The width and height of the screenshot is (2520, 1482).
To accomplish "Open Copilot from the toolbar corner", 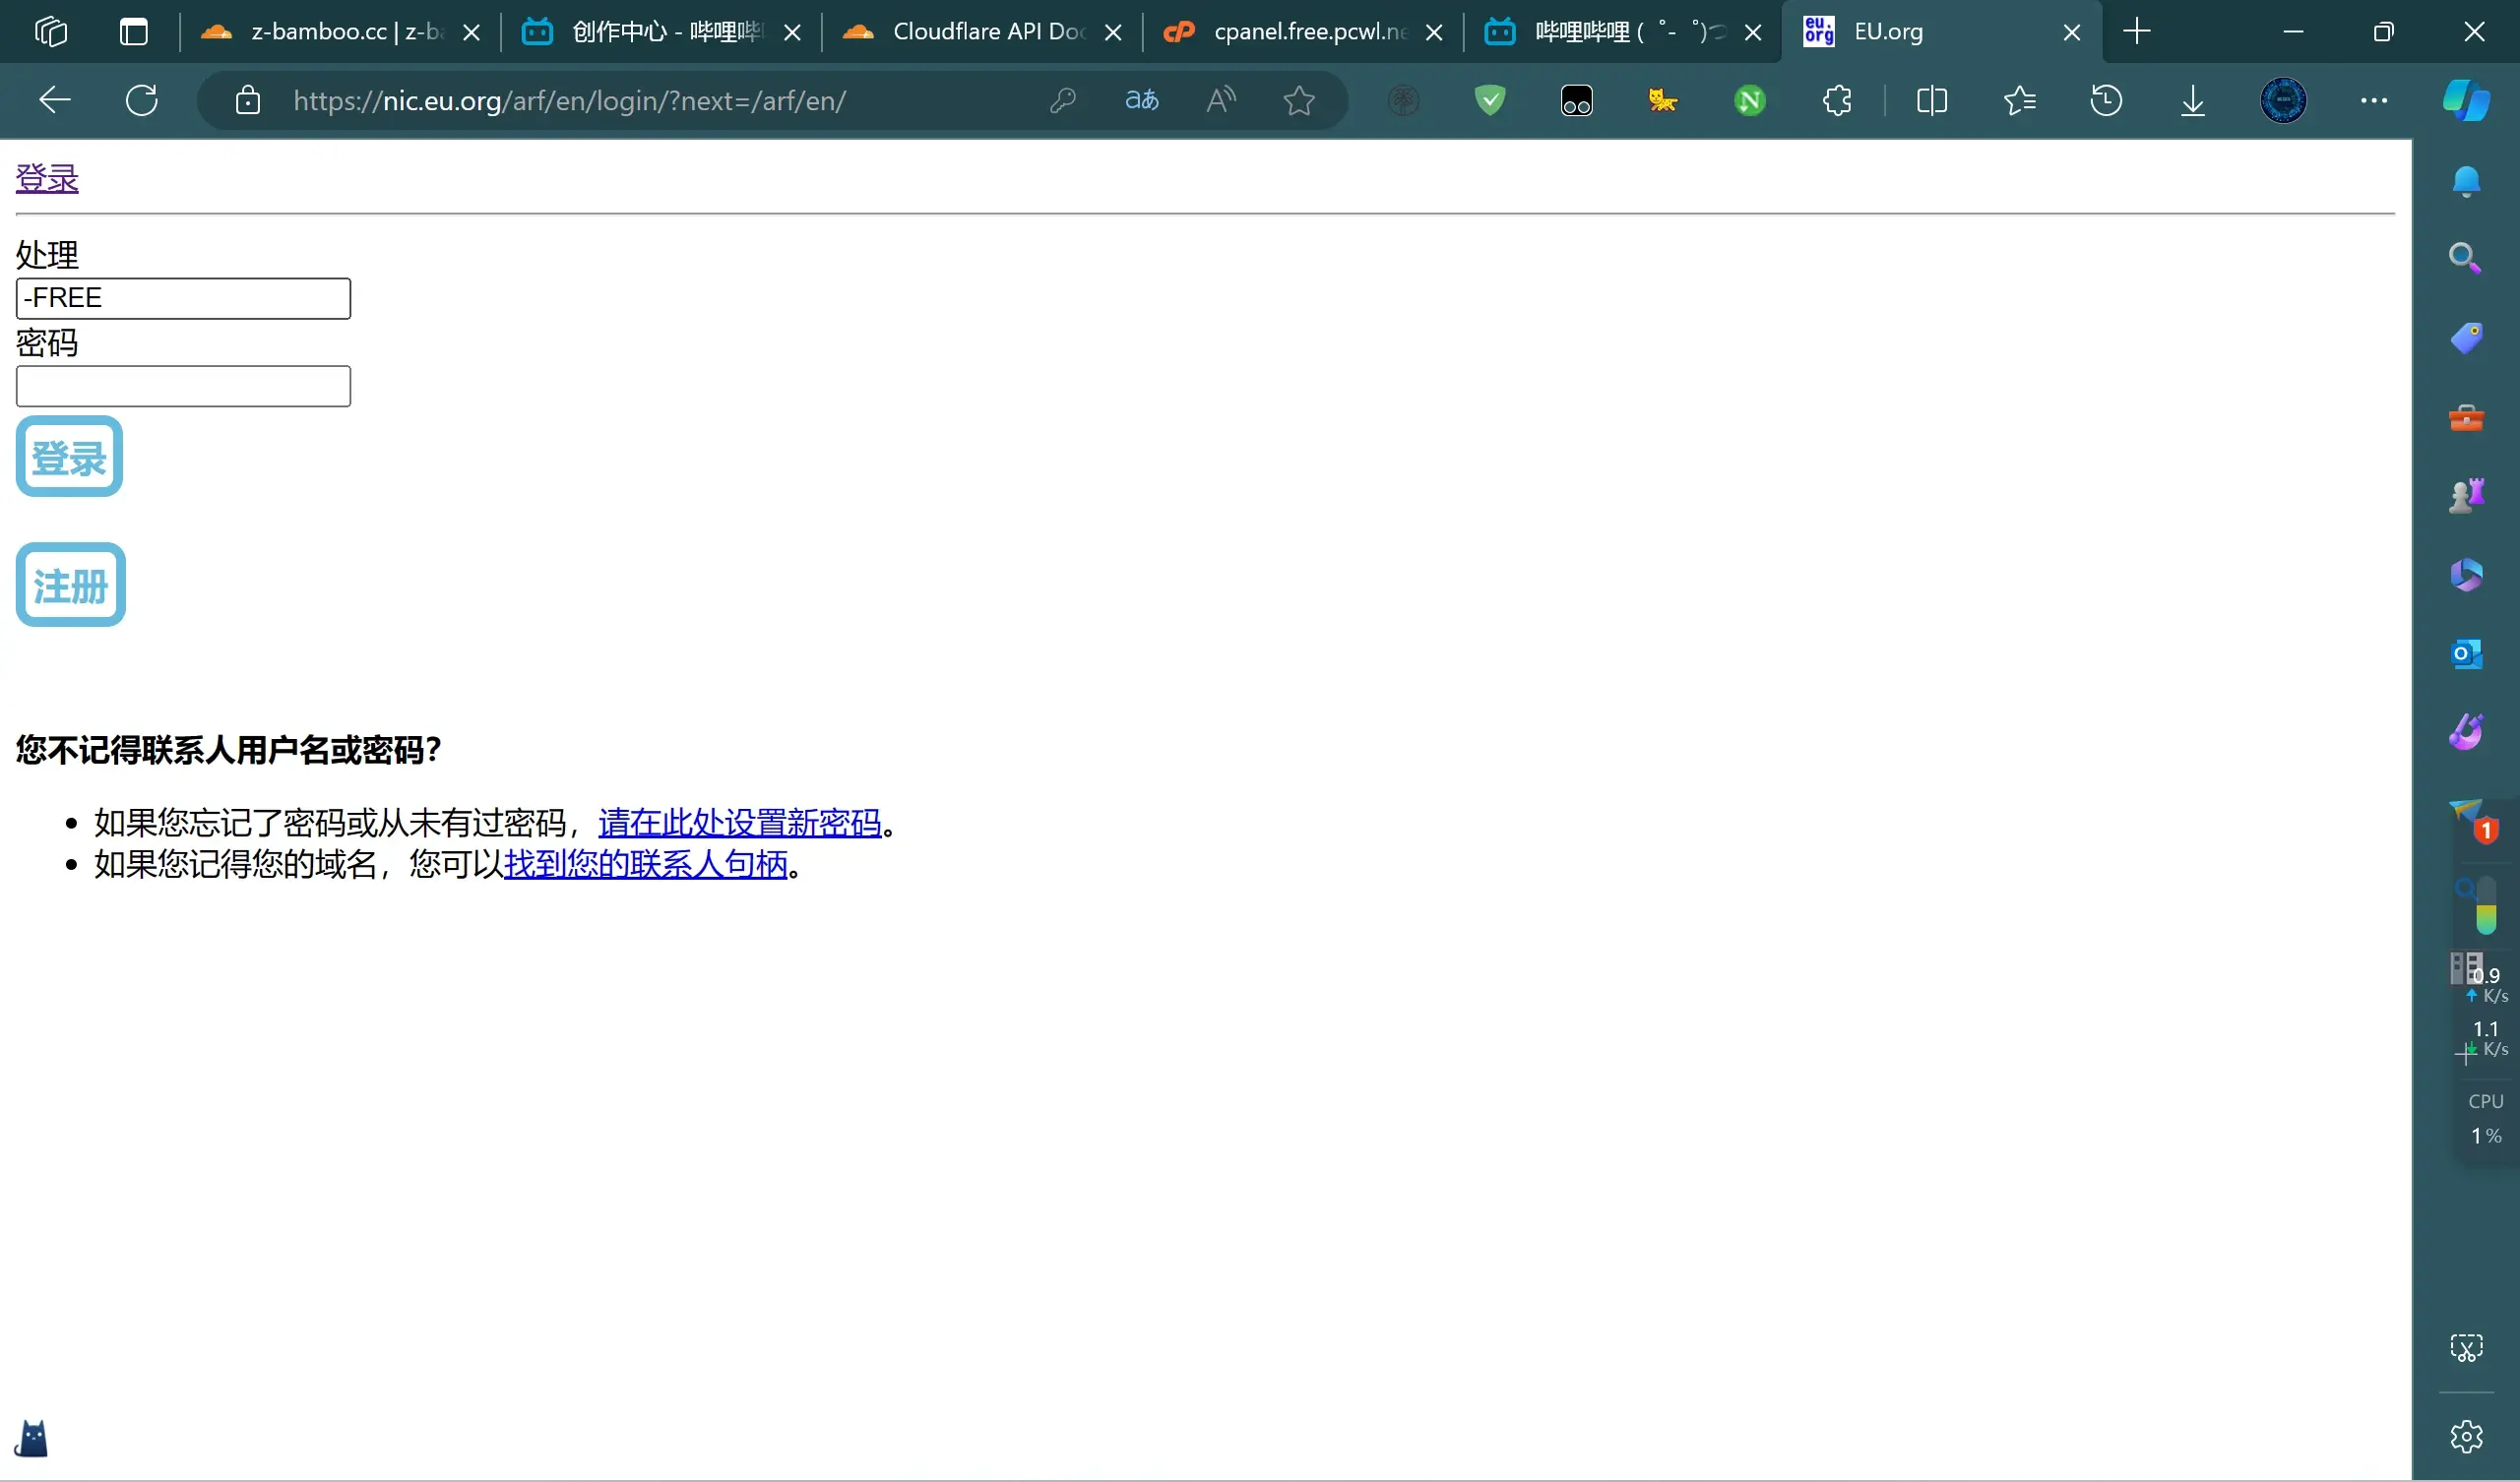I will click(x=2467, y=100).
